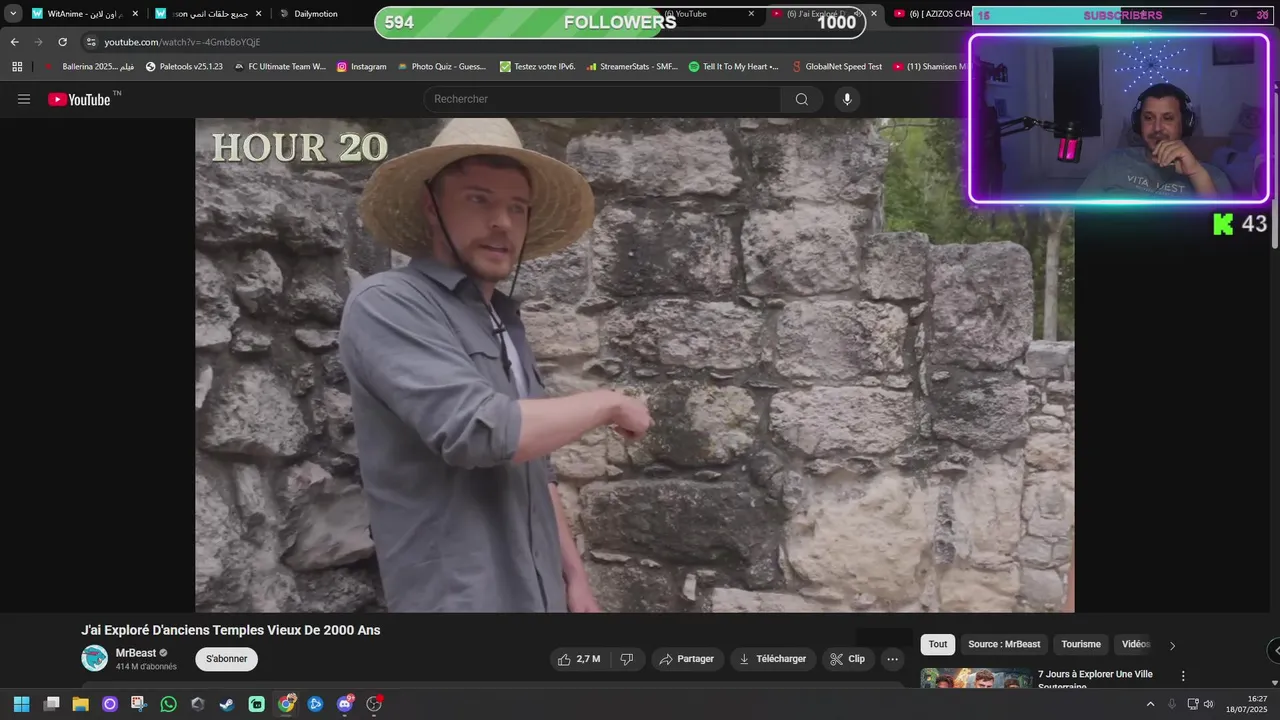Click the youtube.com address bar
This screenshot has height=720, width=1280.
point(181,42)
